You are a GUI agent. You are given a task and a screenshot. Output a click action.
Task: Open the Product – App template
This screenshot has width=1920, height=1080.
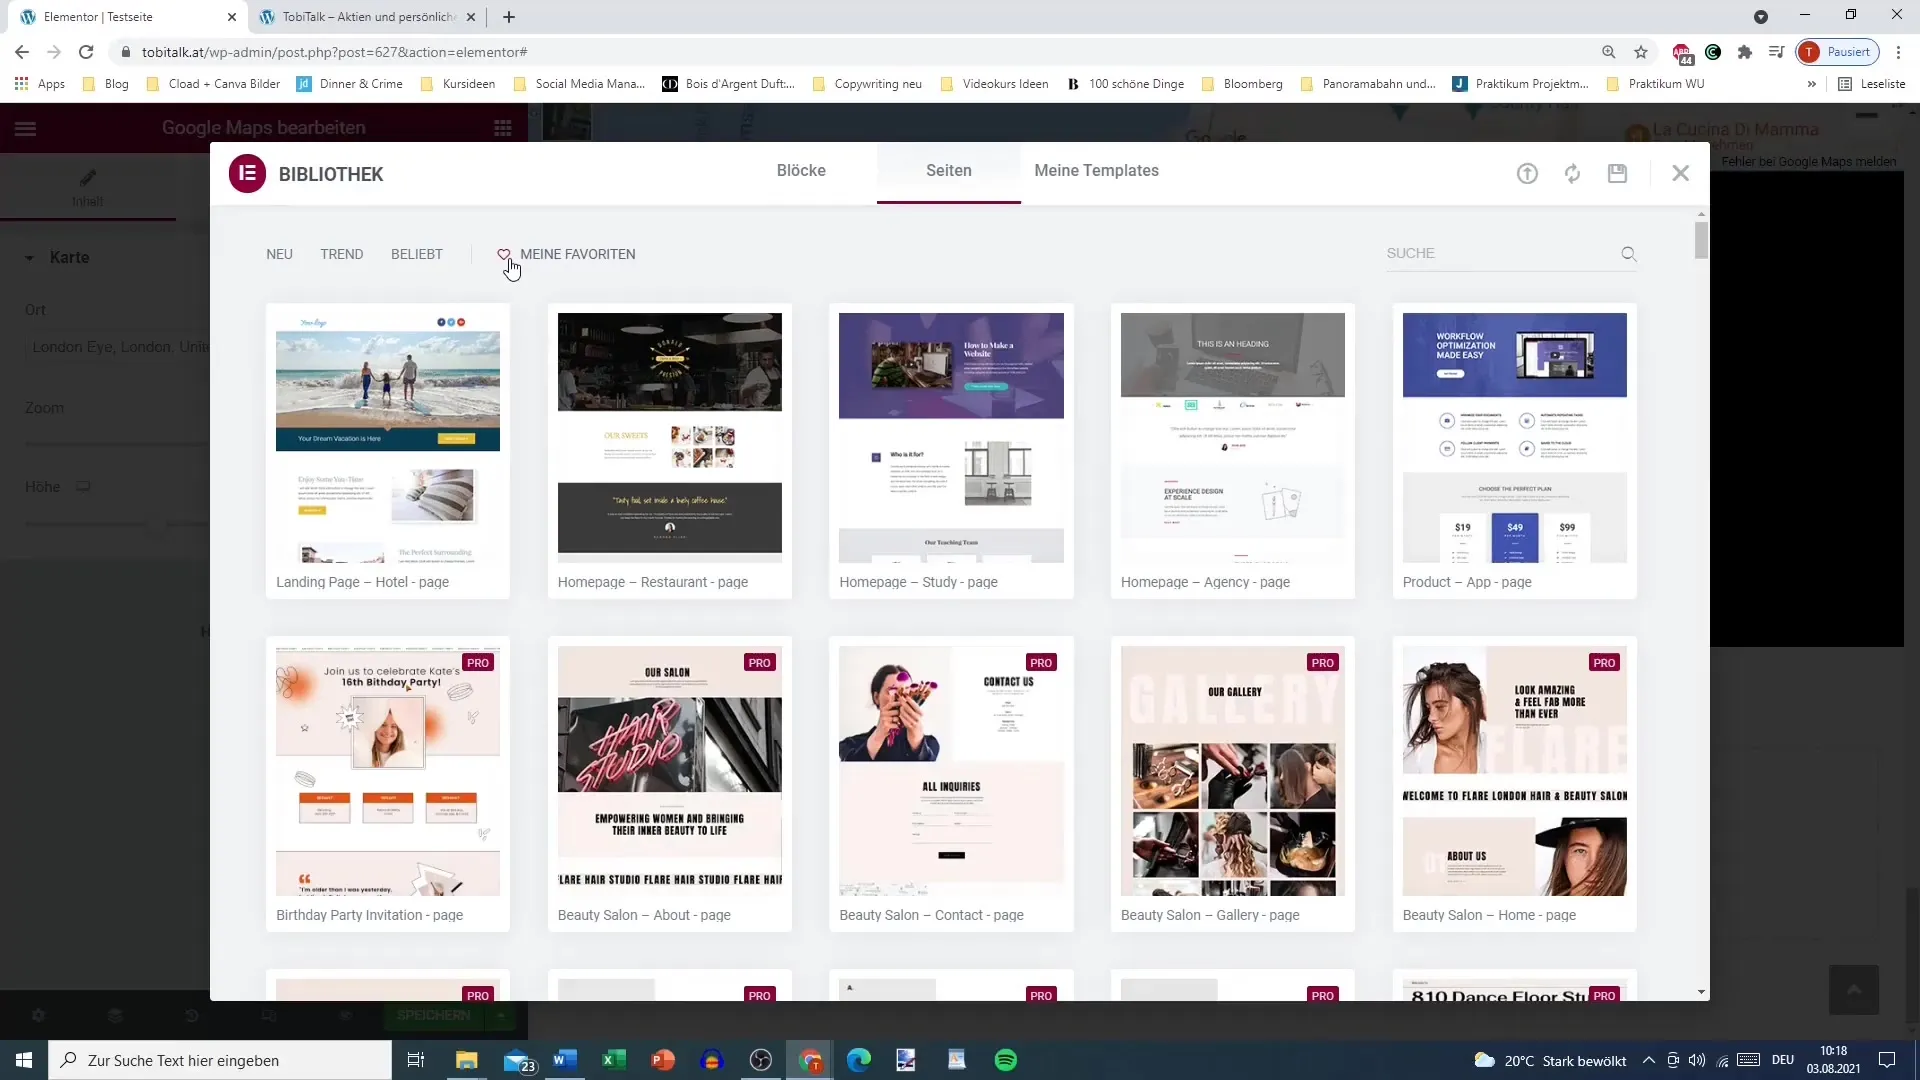click(x=1514, y=450)
